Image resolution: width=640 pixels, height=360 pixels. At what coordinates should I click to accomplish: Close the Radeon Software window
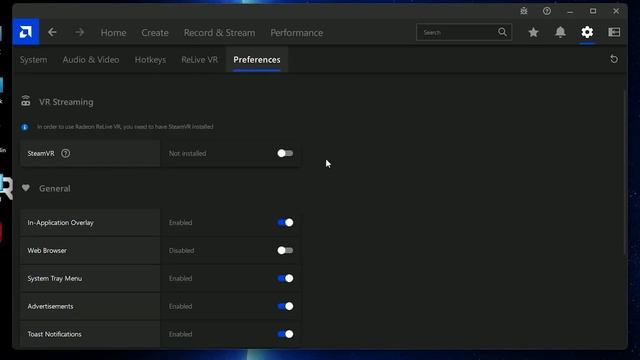pos(616,11)
